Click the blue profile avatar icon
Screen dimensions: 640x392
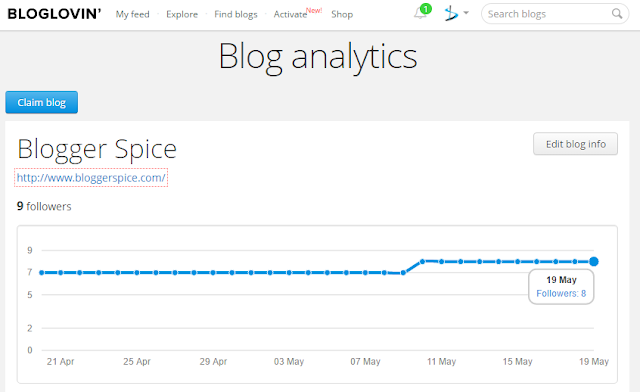tap(451, 14)
